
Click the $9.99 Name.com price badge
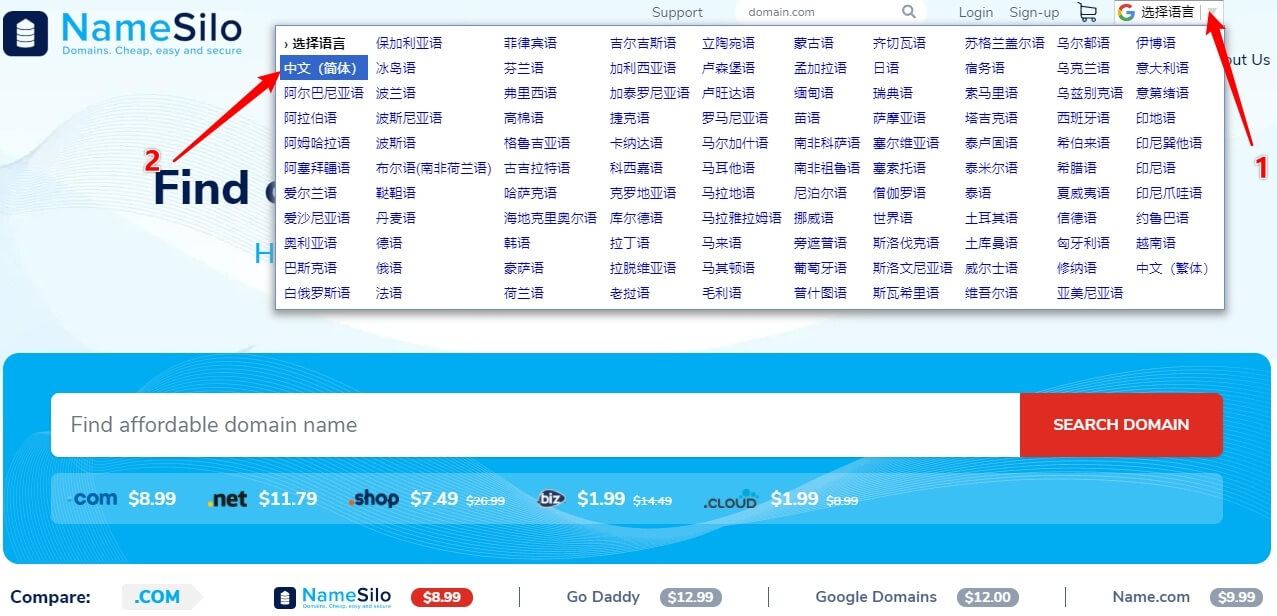(1236, 598)
